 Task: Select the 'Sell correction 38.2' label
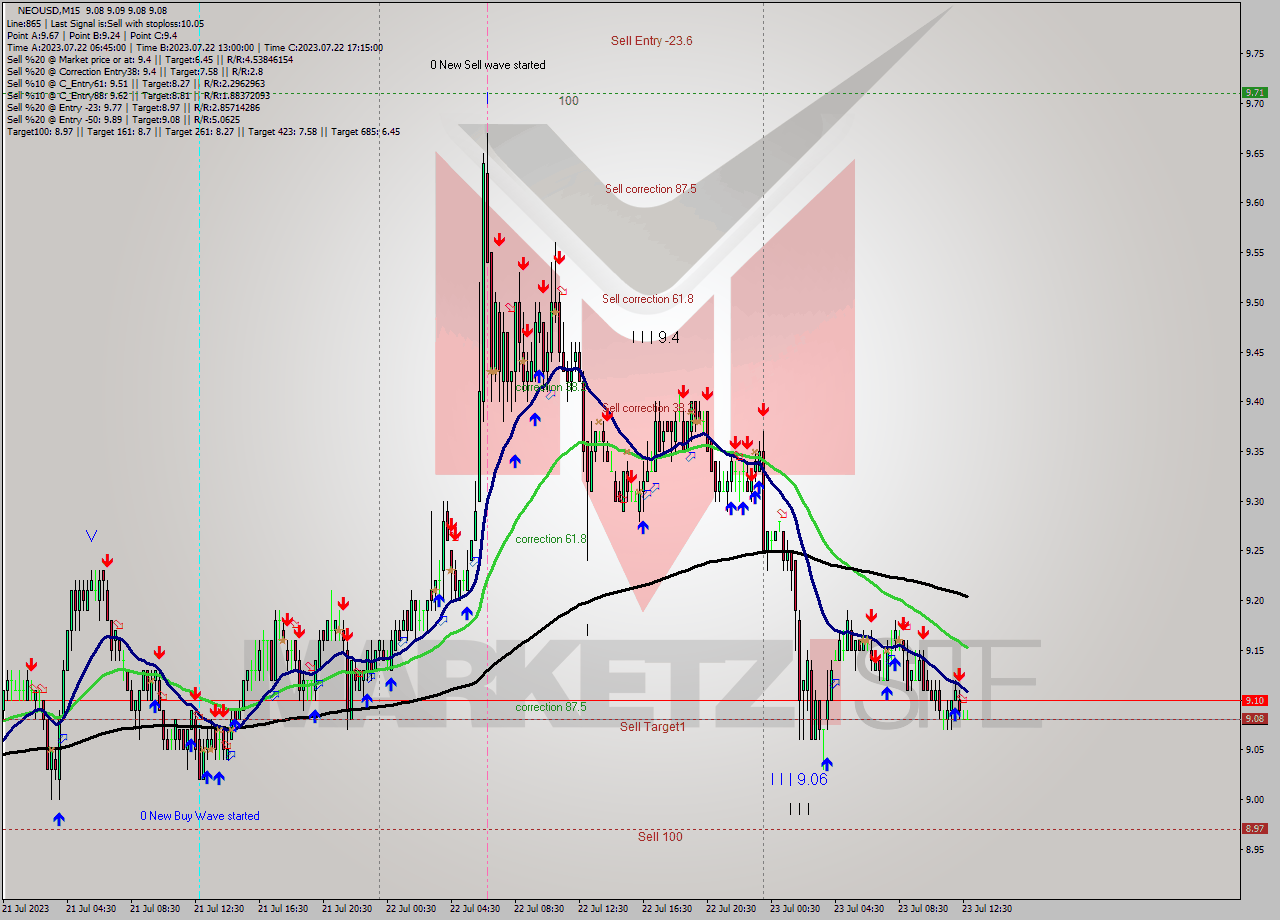(646, 408)
